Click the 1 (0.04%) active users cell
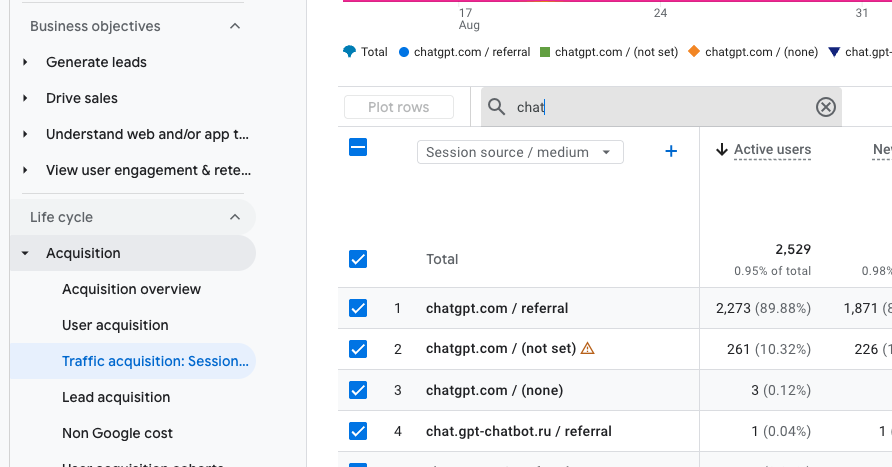892x467 pixels. (780, 431)
